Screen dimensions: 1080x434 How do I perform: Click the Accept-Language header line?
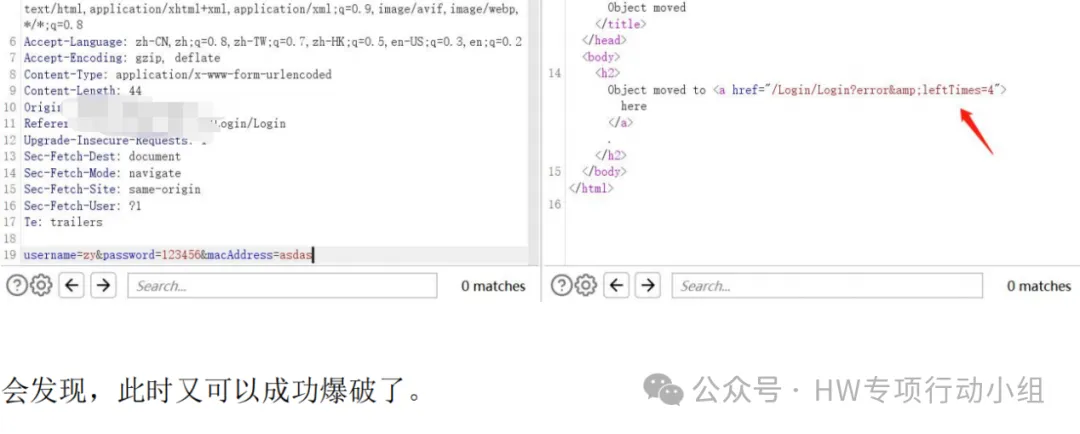(x=273, y=41)
